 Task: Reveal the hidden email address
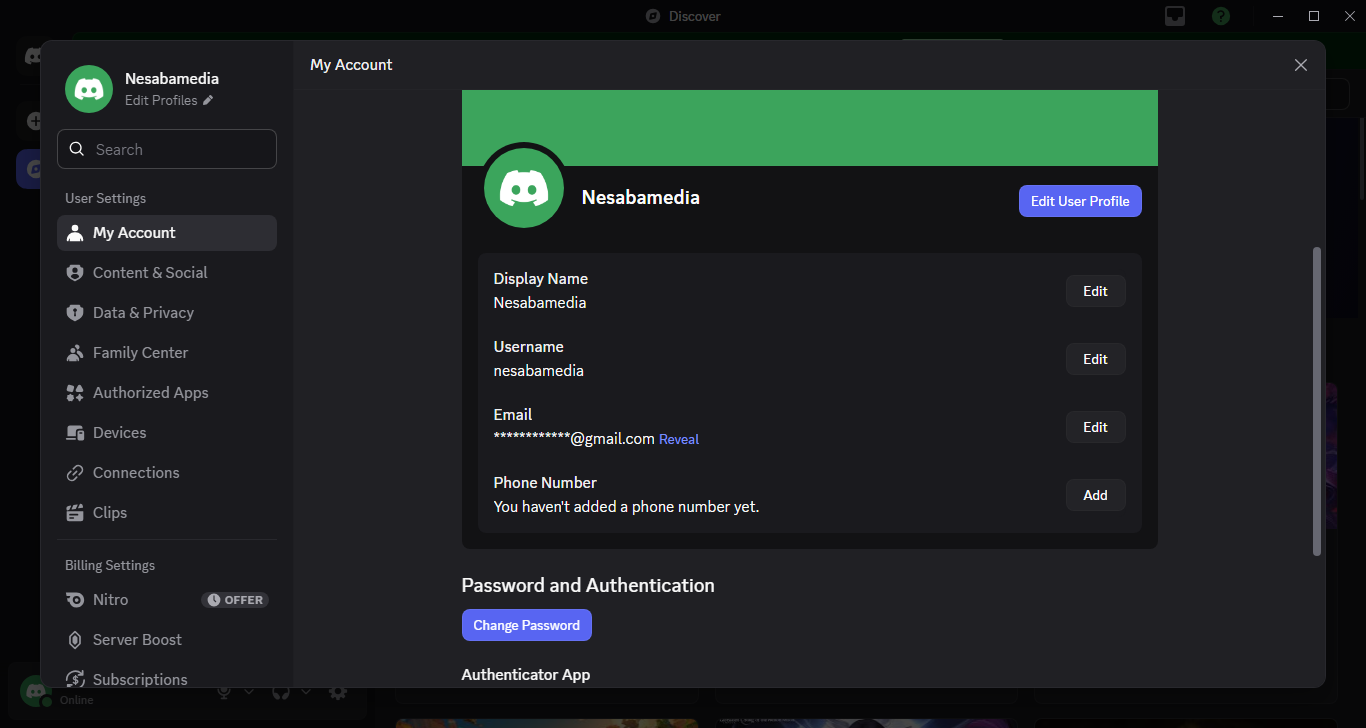click(x=678, y=439)
